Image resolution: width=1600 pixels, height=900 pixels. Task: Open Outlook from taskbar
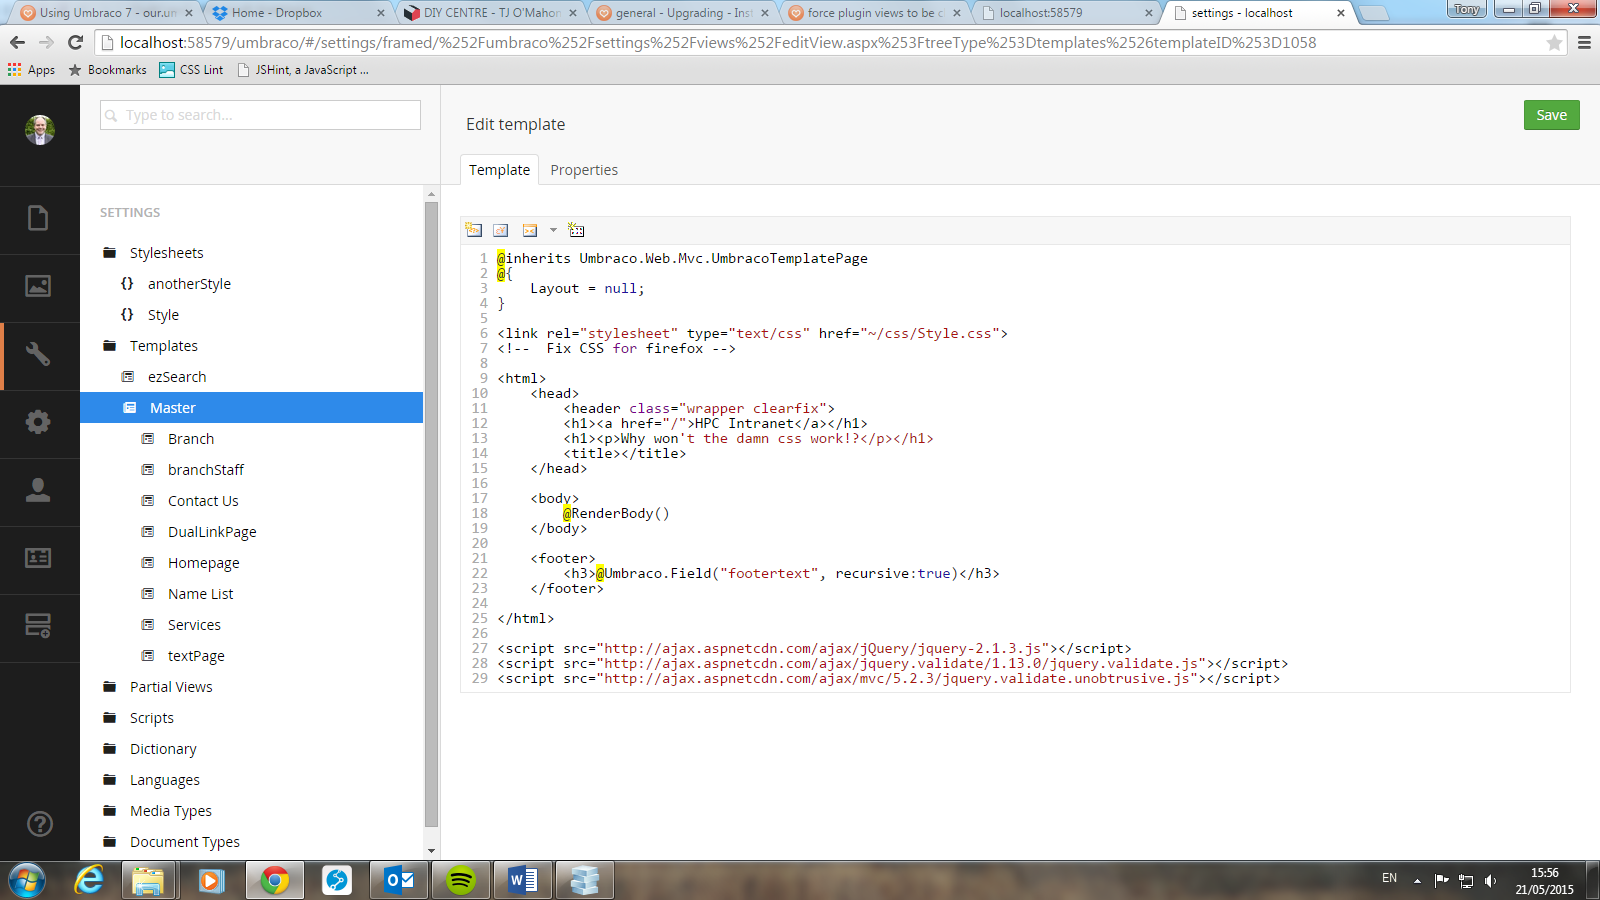coord(399,881)
